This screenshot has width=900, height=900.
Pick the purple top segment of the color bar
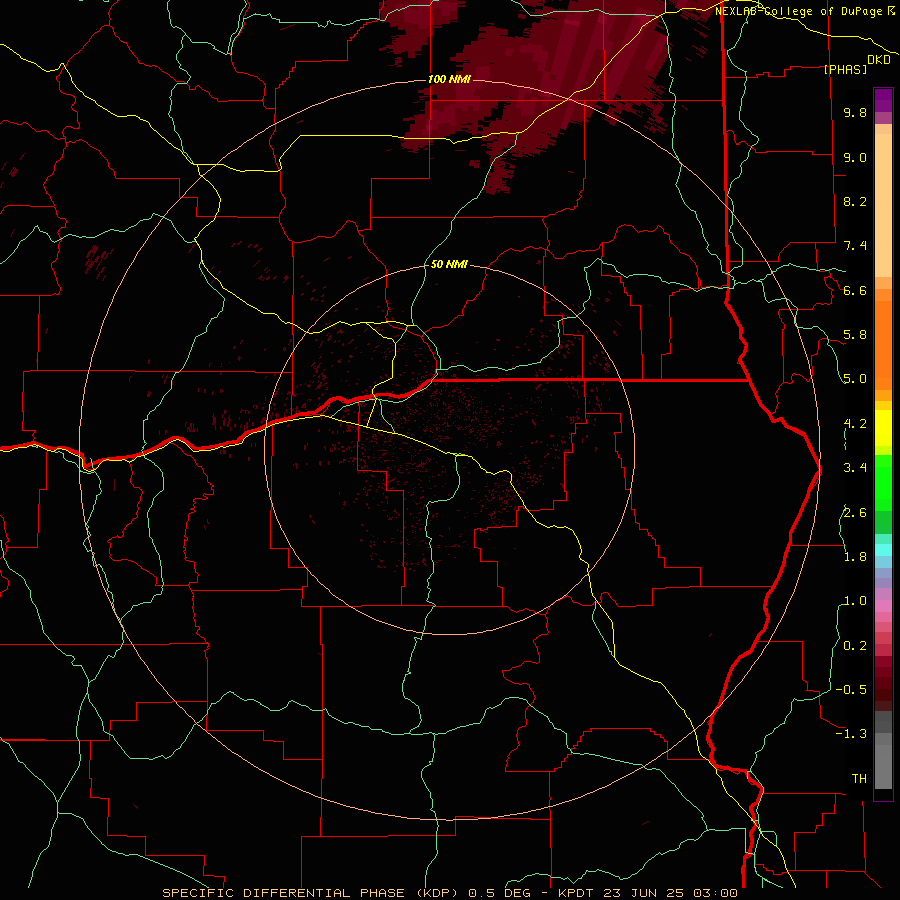pos(883,100)
